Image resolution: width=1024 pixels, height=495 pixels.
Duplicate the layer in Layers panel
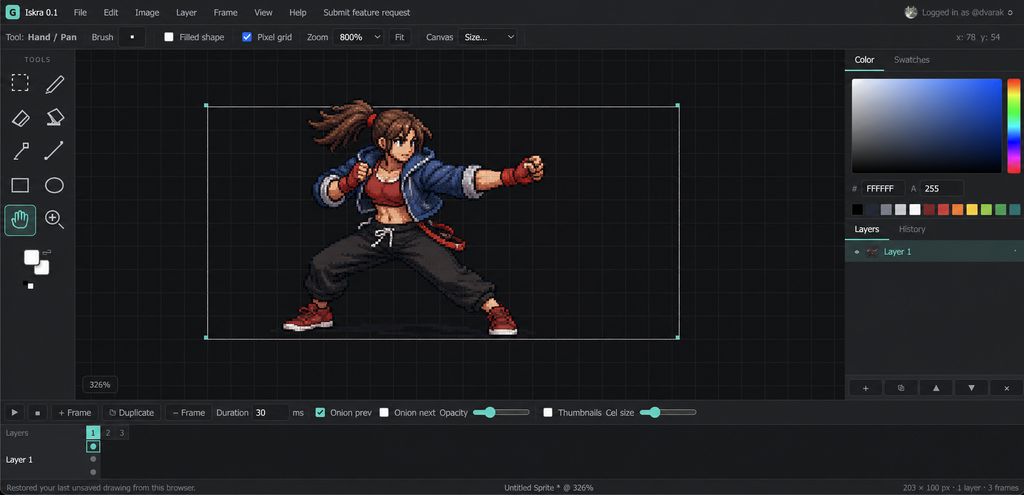click(901, 387)
